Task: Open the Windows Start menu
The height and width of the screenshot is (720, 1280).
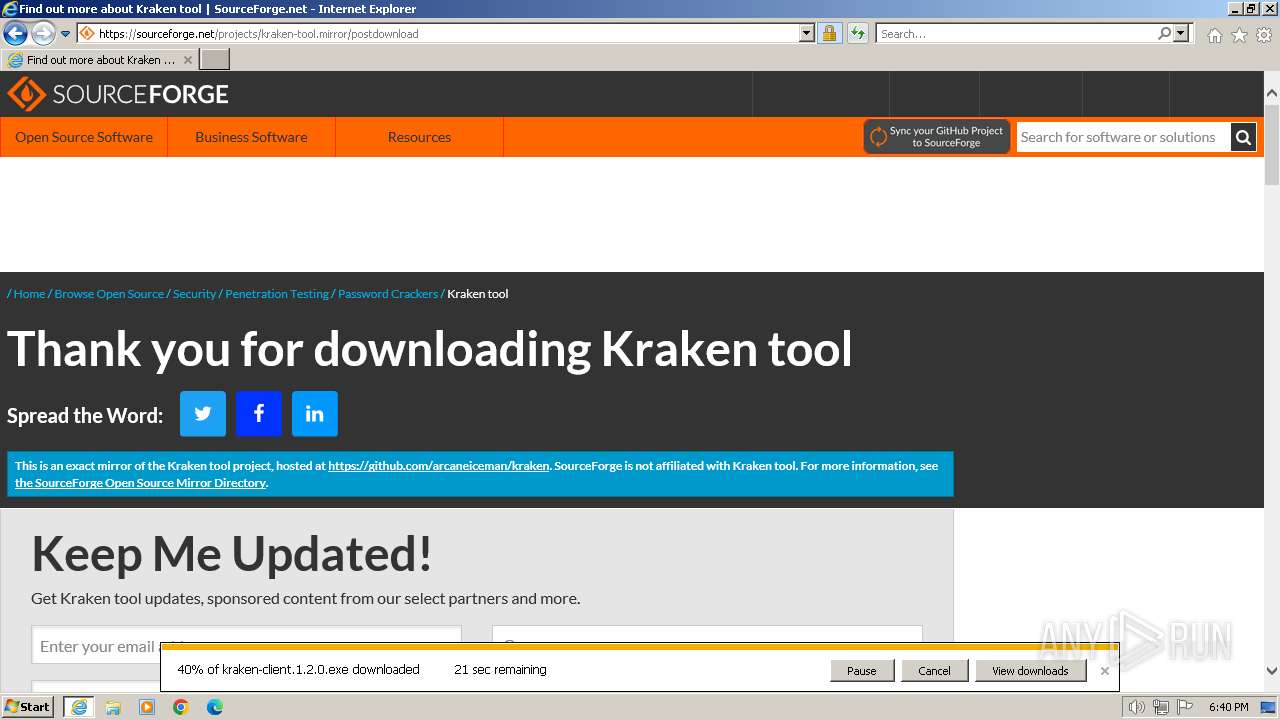Action: point(28,707)
